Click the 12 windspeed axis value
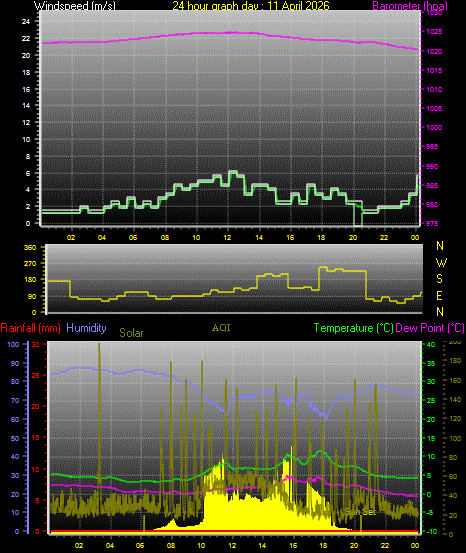466x553 pixels. pyautogui.click(x=26, y=123)
